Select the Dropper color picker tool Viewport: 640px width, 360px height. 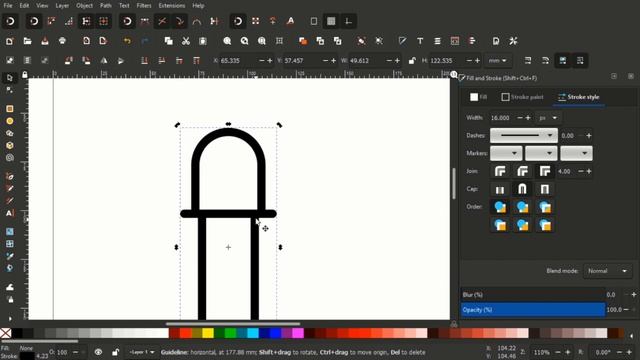pos(10,256)
